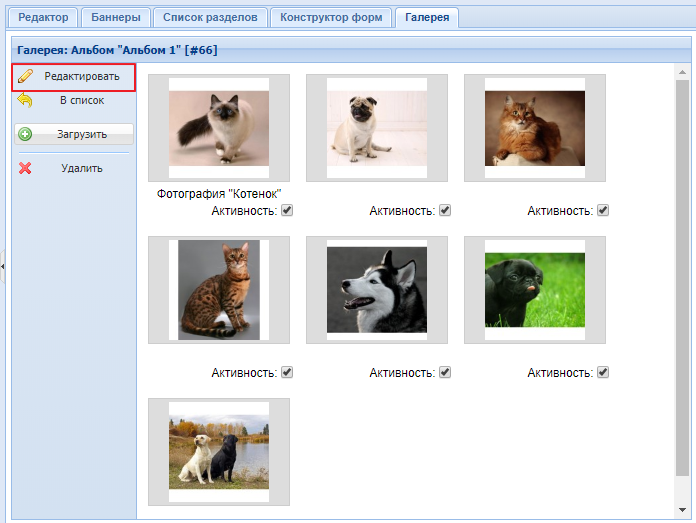This screenshot has height=523, width=696.
Task: Click the red X delete icon
Action: pos(25,168)
